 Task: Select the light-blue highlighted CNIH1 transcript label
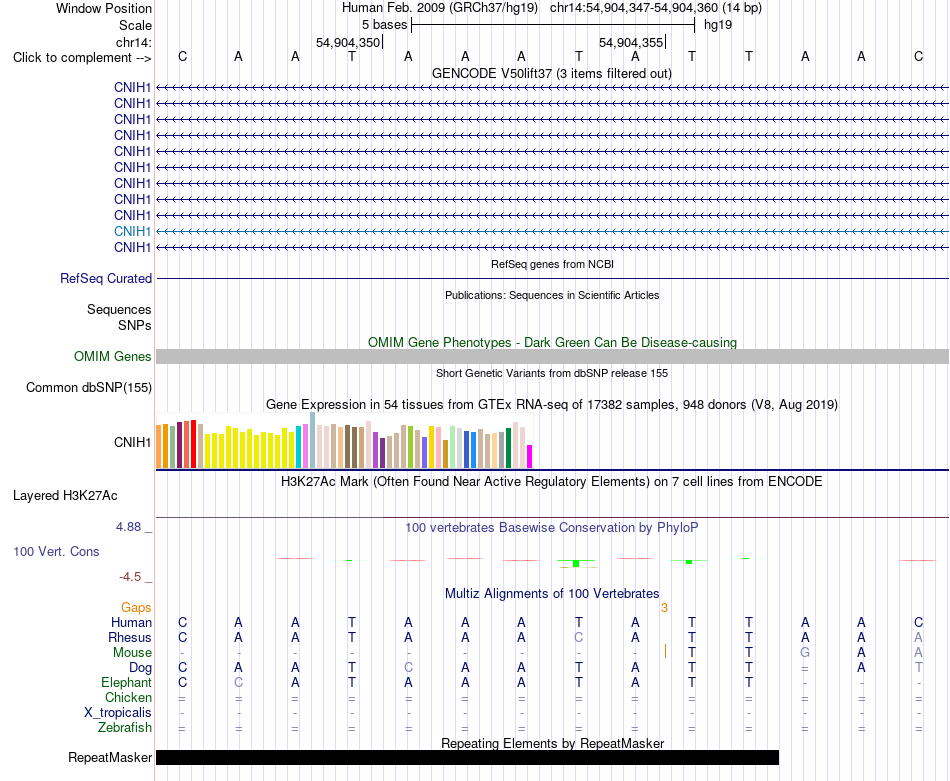pos(132,231)
